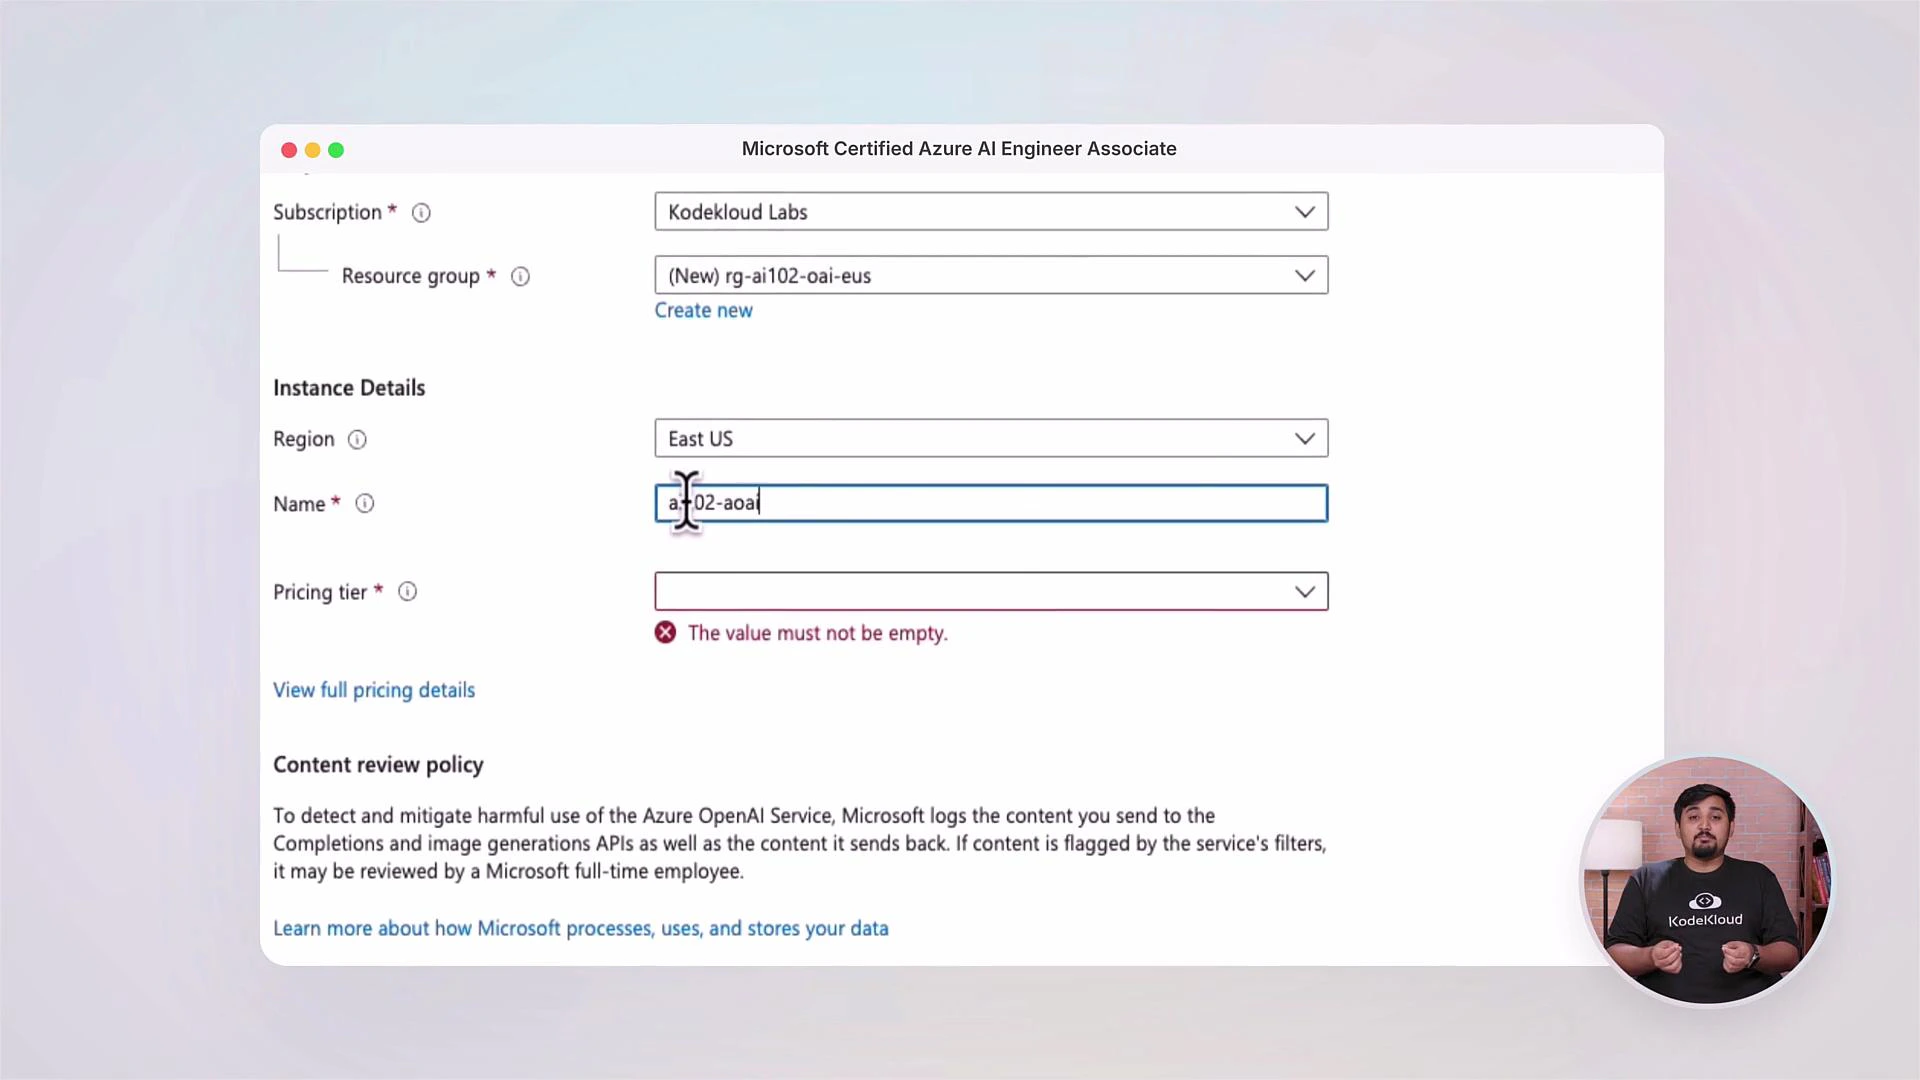Click the info icon beside Pricing tier
Screen dimensions: 1920x1080
click(x=407, y=591)
